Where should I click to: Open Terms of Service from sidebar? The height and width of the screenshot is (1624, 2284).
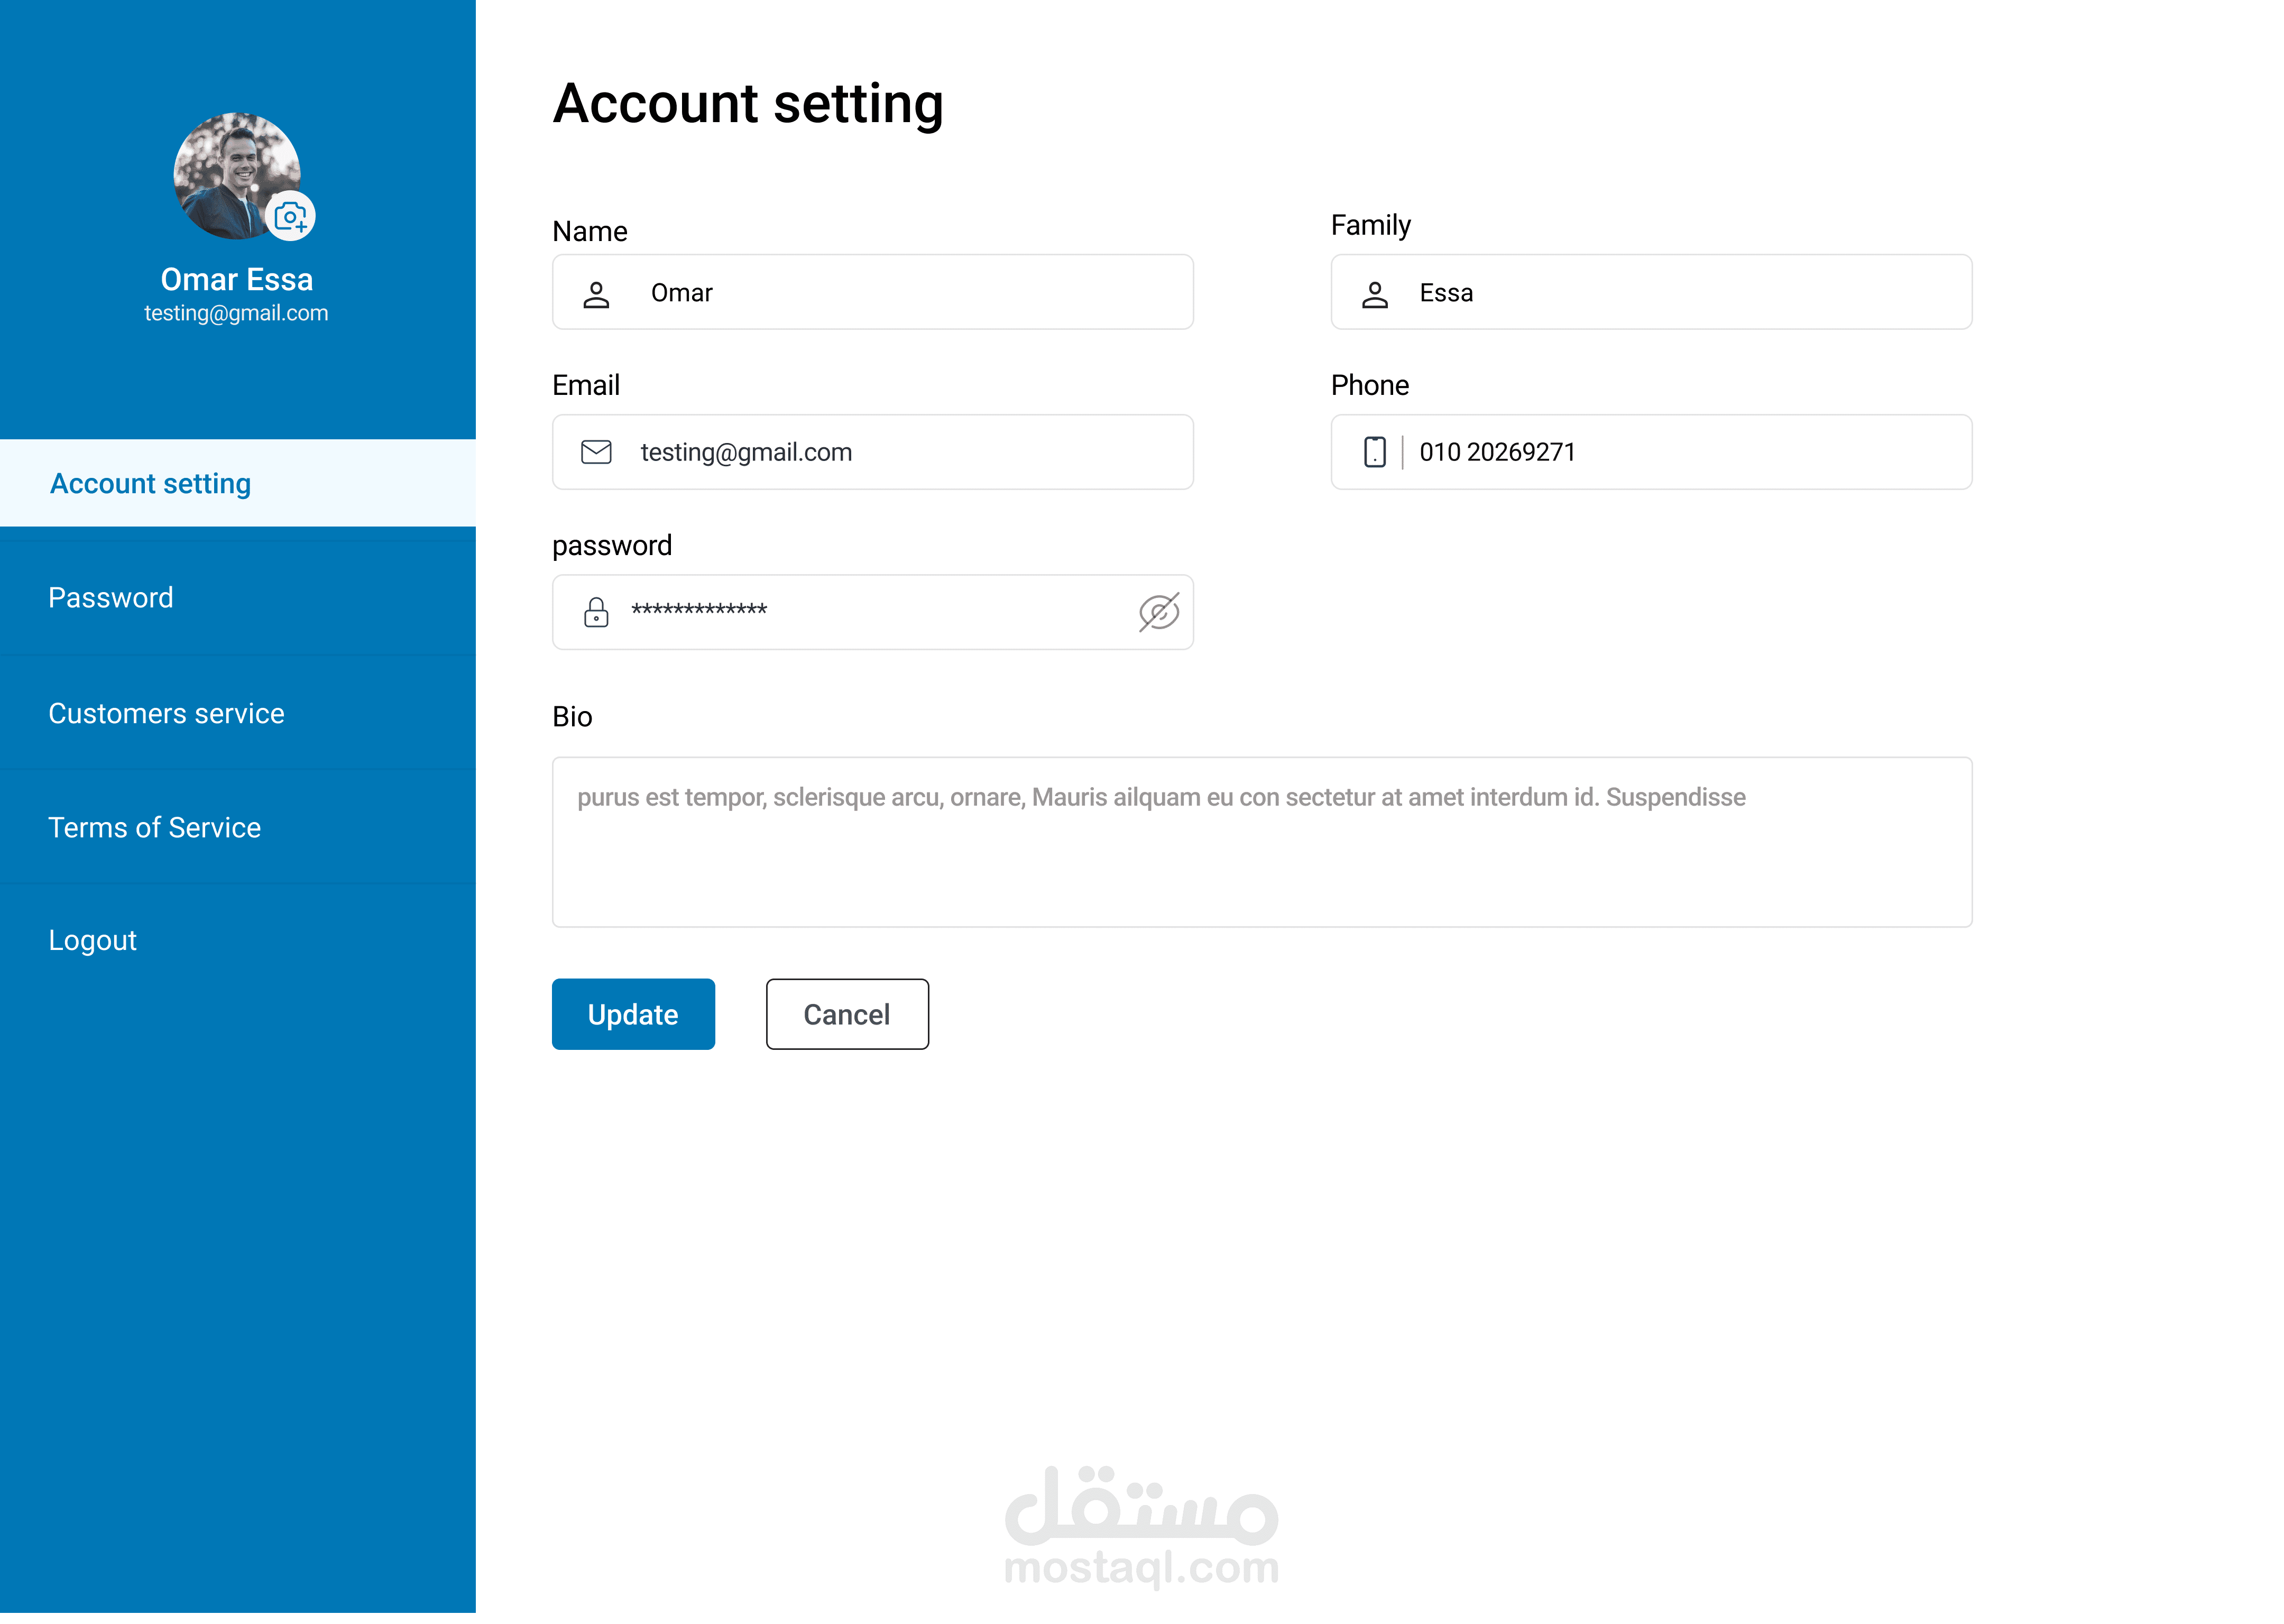coord(154,828)
